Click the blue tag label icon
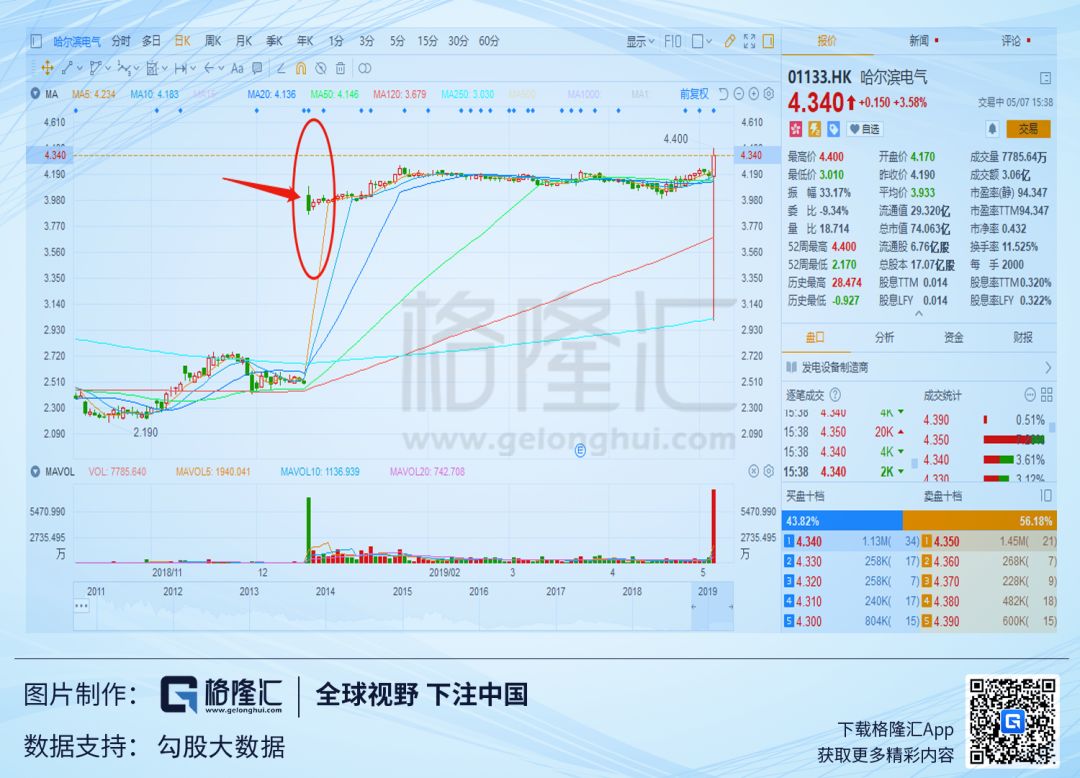 [x=833, y=129]
